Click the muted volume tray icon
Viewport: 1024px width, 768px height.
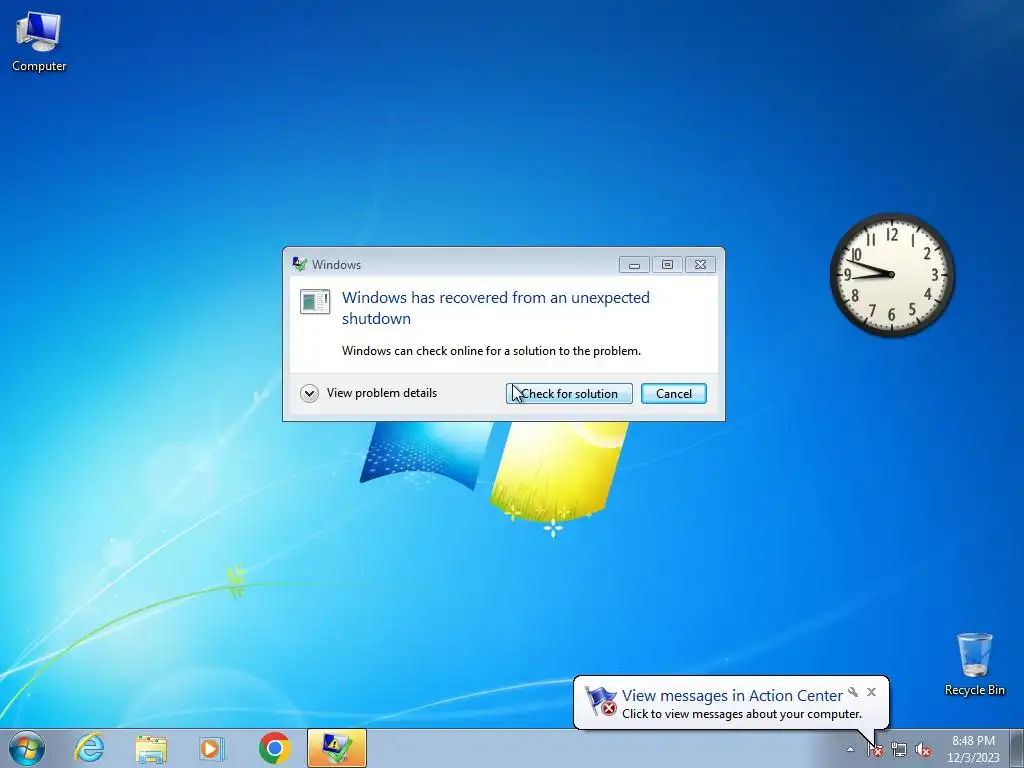click(923, 750)
